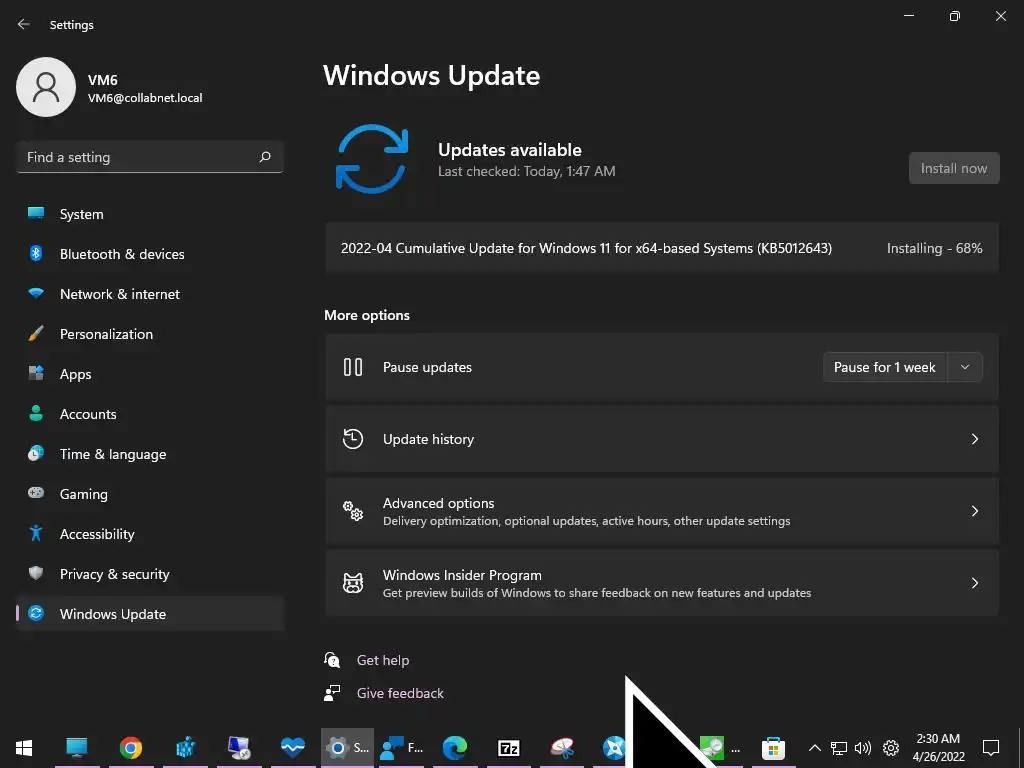Click the Last checked: Today, 1:47 AM text
Viewport: 1024px width, 768px height.
click(526, 171)
